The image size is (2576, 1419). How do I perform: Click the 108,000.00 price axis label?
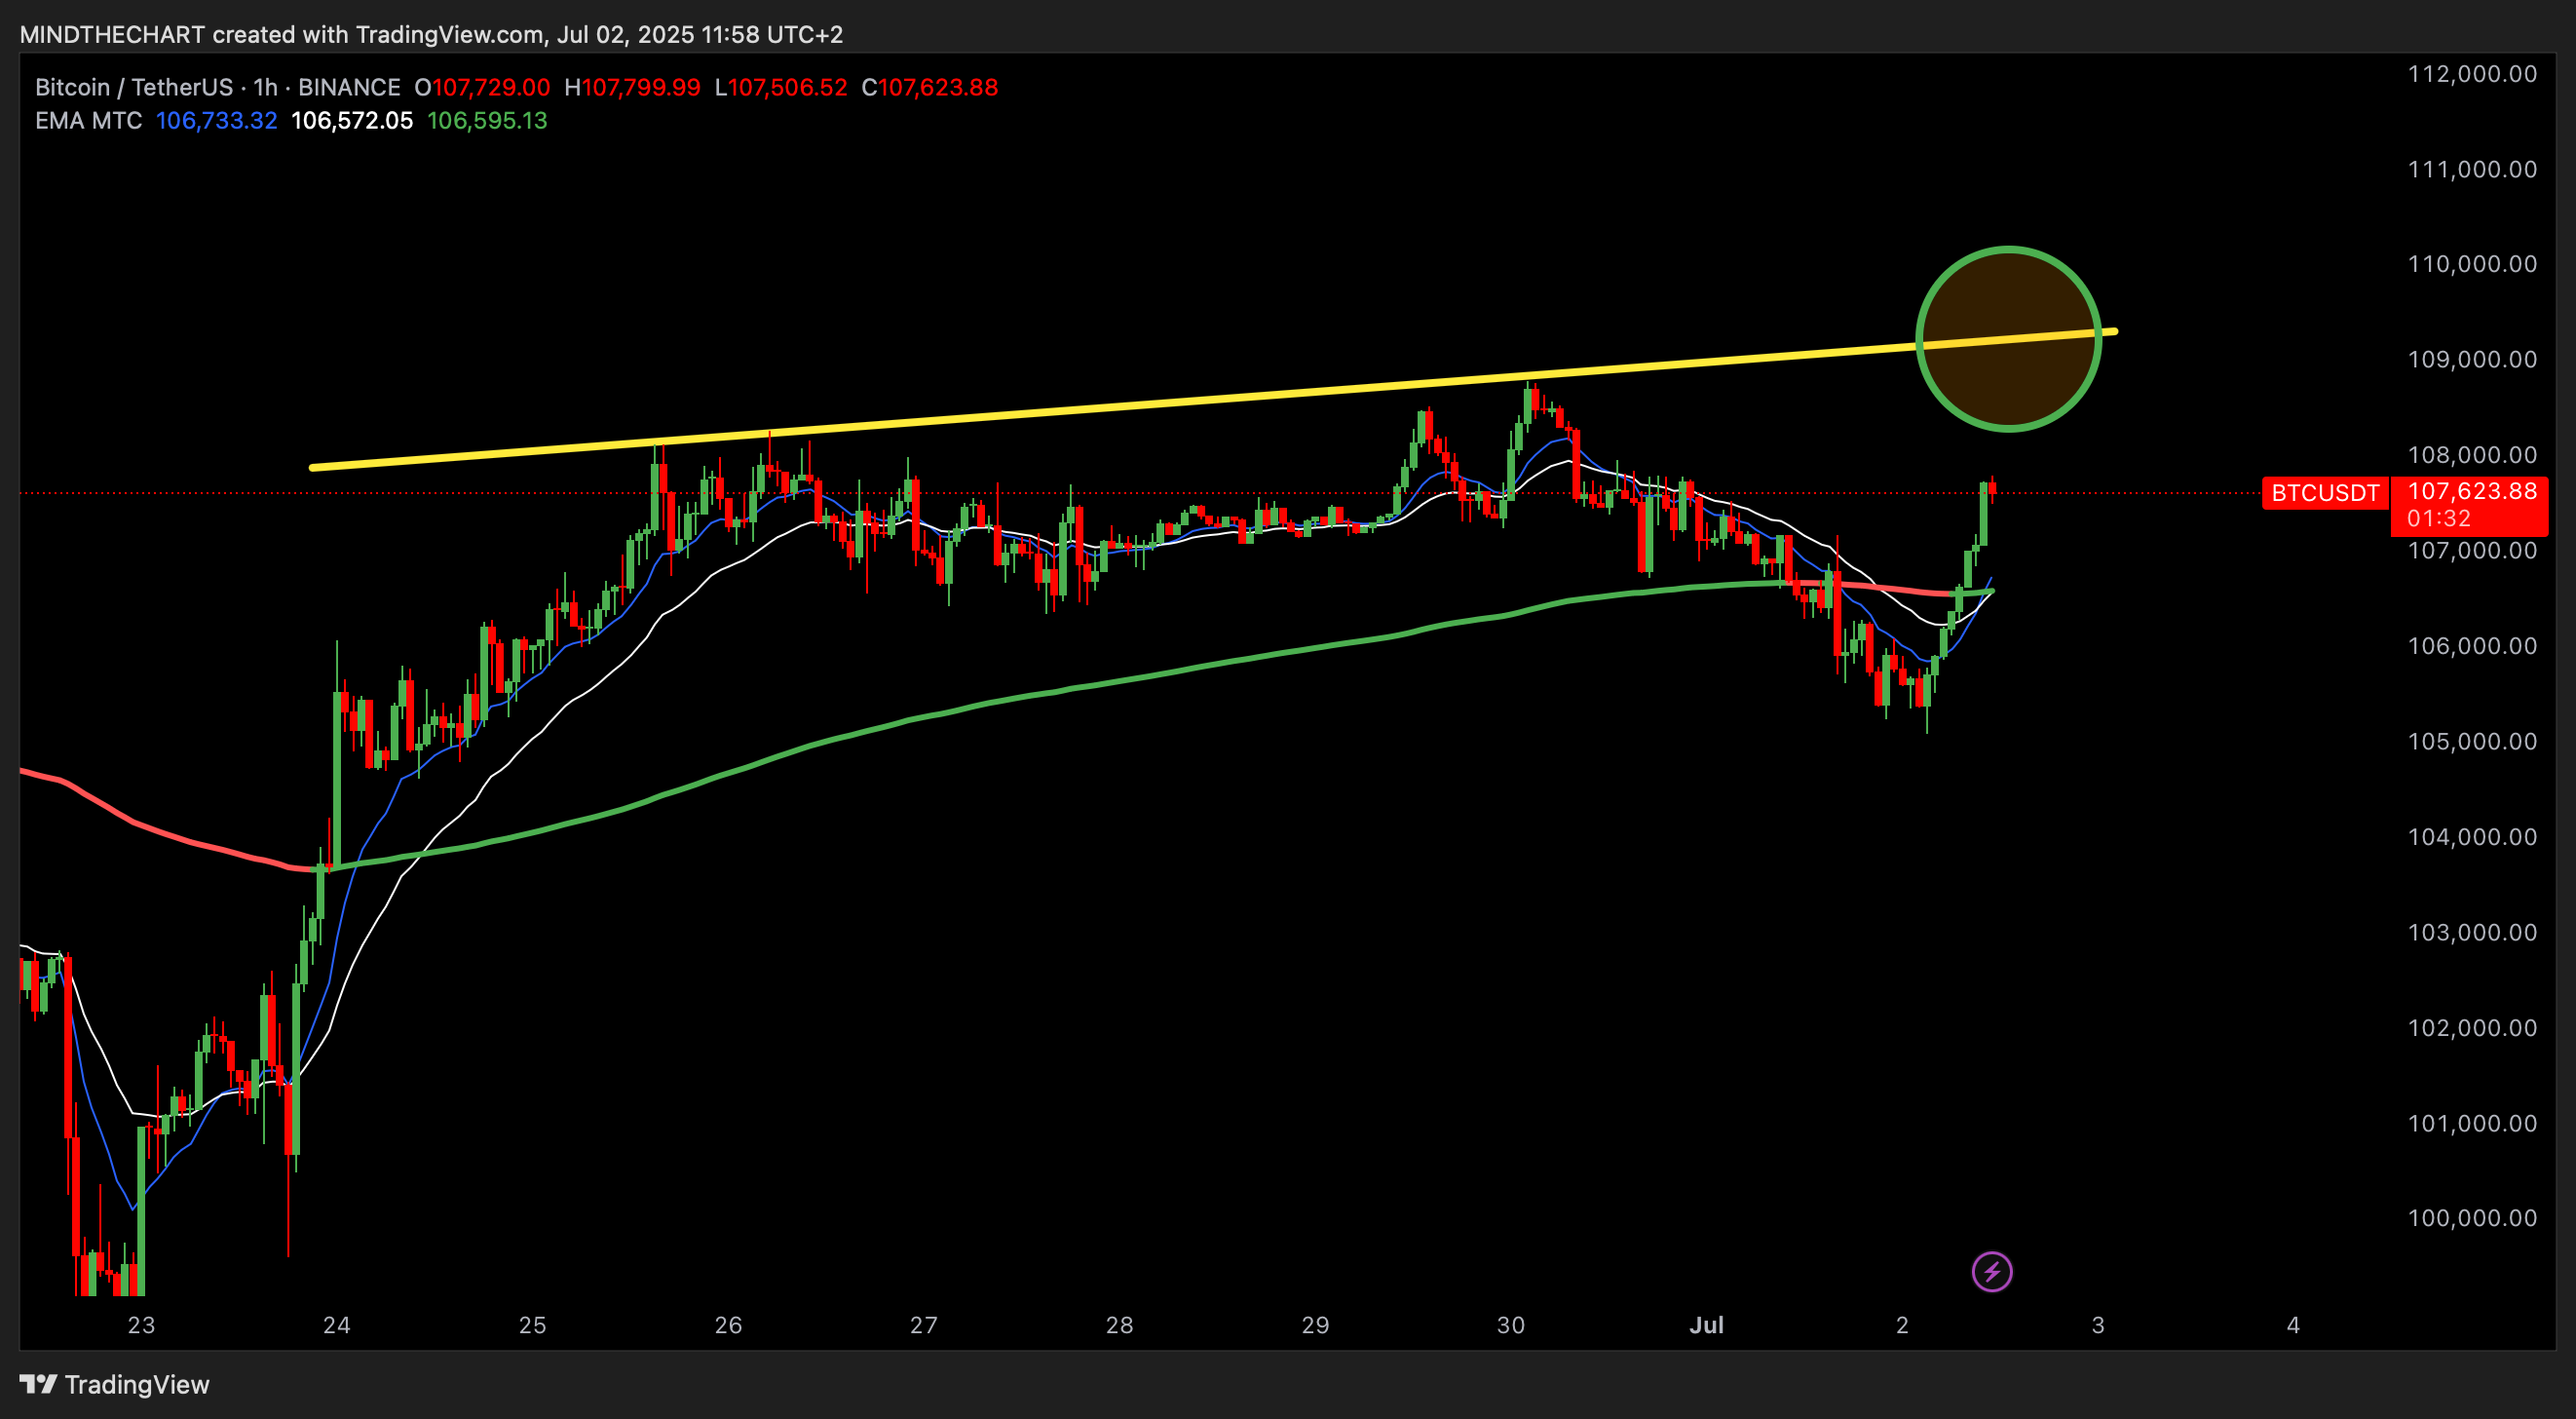pos(2472,455)
